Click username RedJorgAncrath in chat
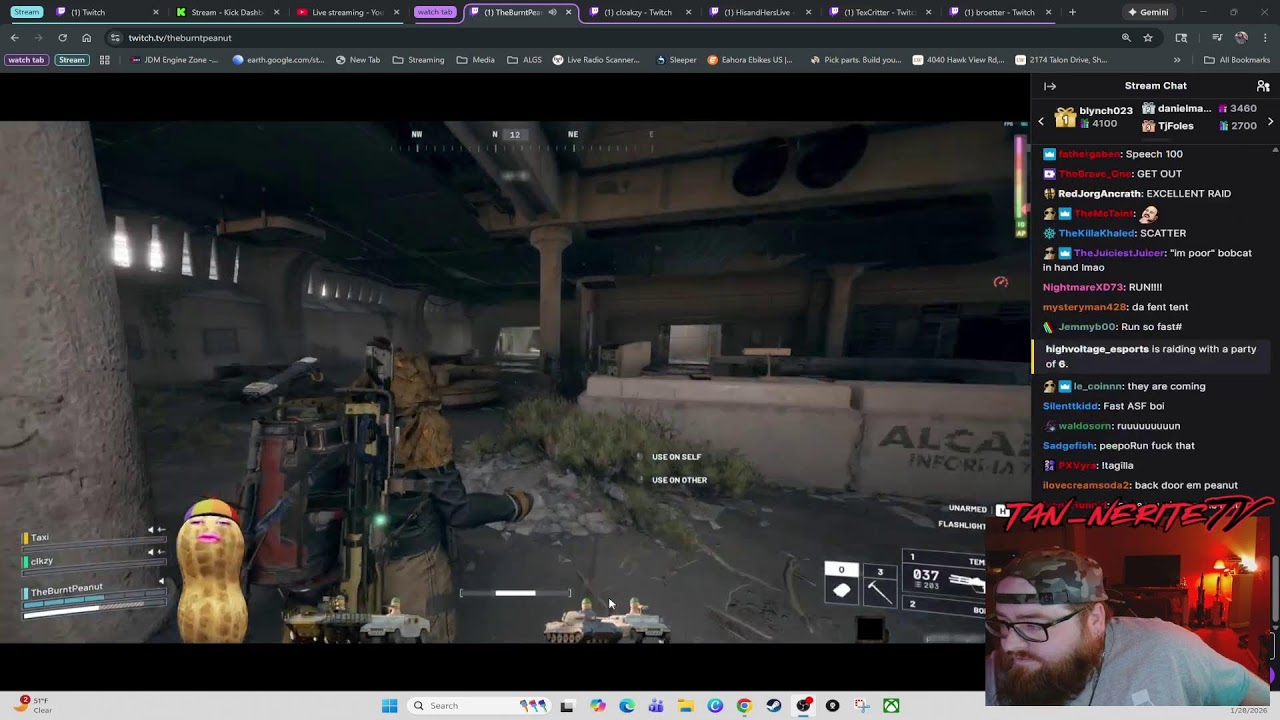The height and width of the screenshot is (720, 1280). tap(1099, 194)
